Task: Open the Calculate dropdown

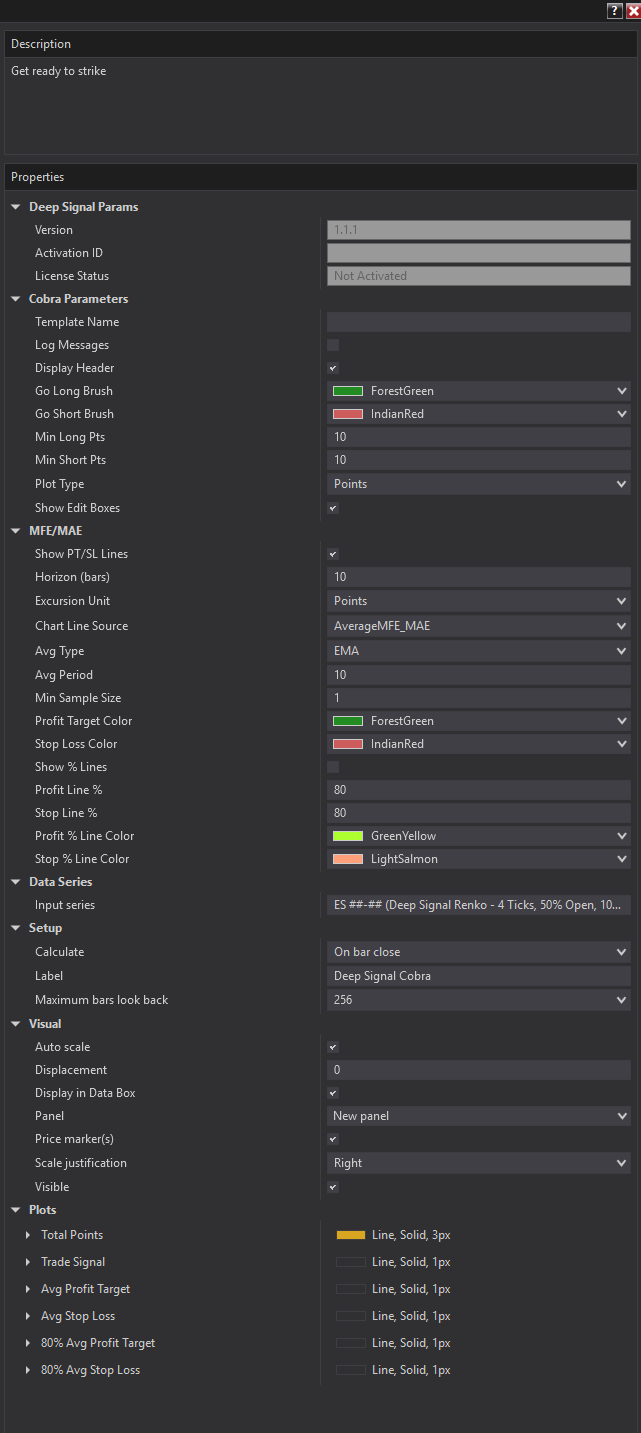Action: pos(478,952)
